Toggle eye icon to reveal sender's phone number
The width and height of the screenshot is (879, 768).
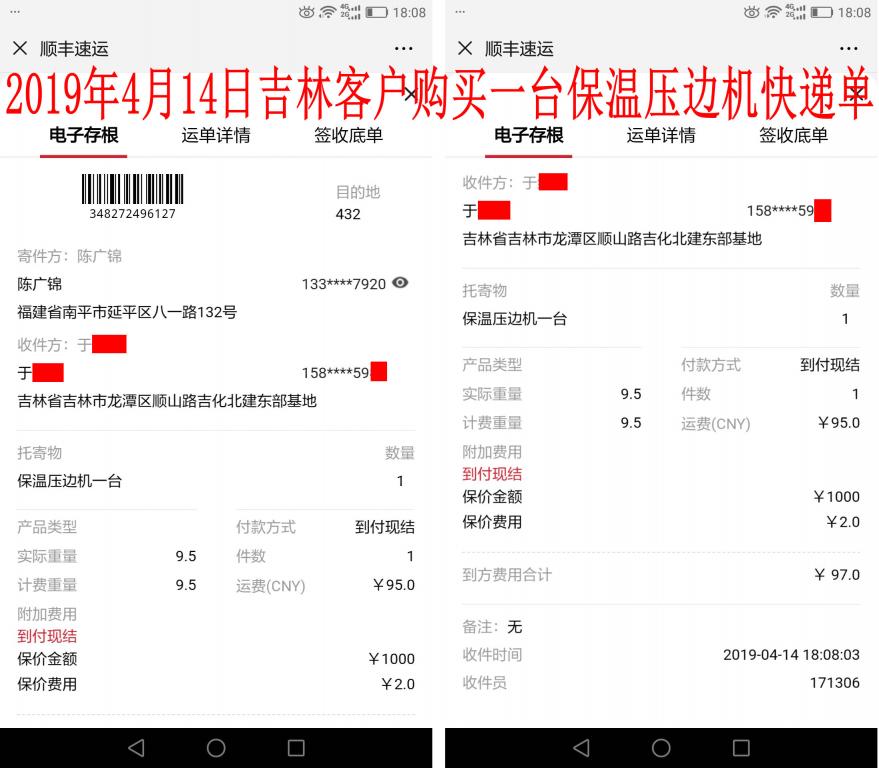click(400, 283)
